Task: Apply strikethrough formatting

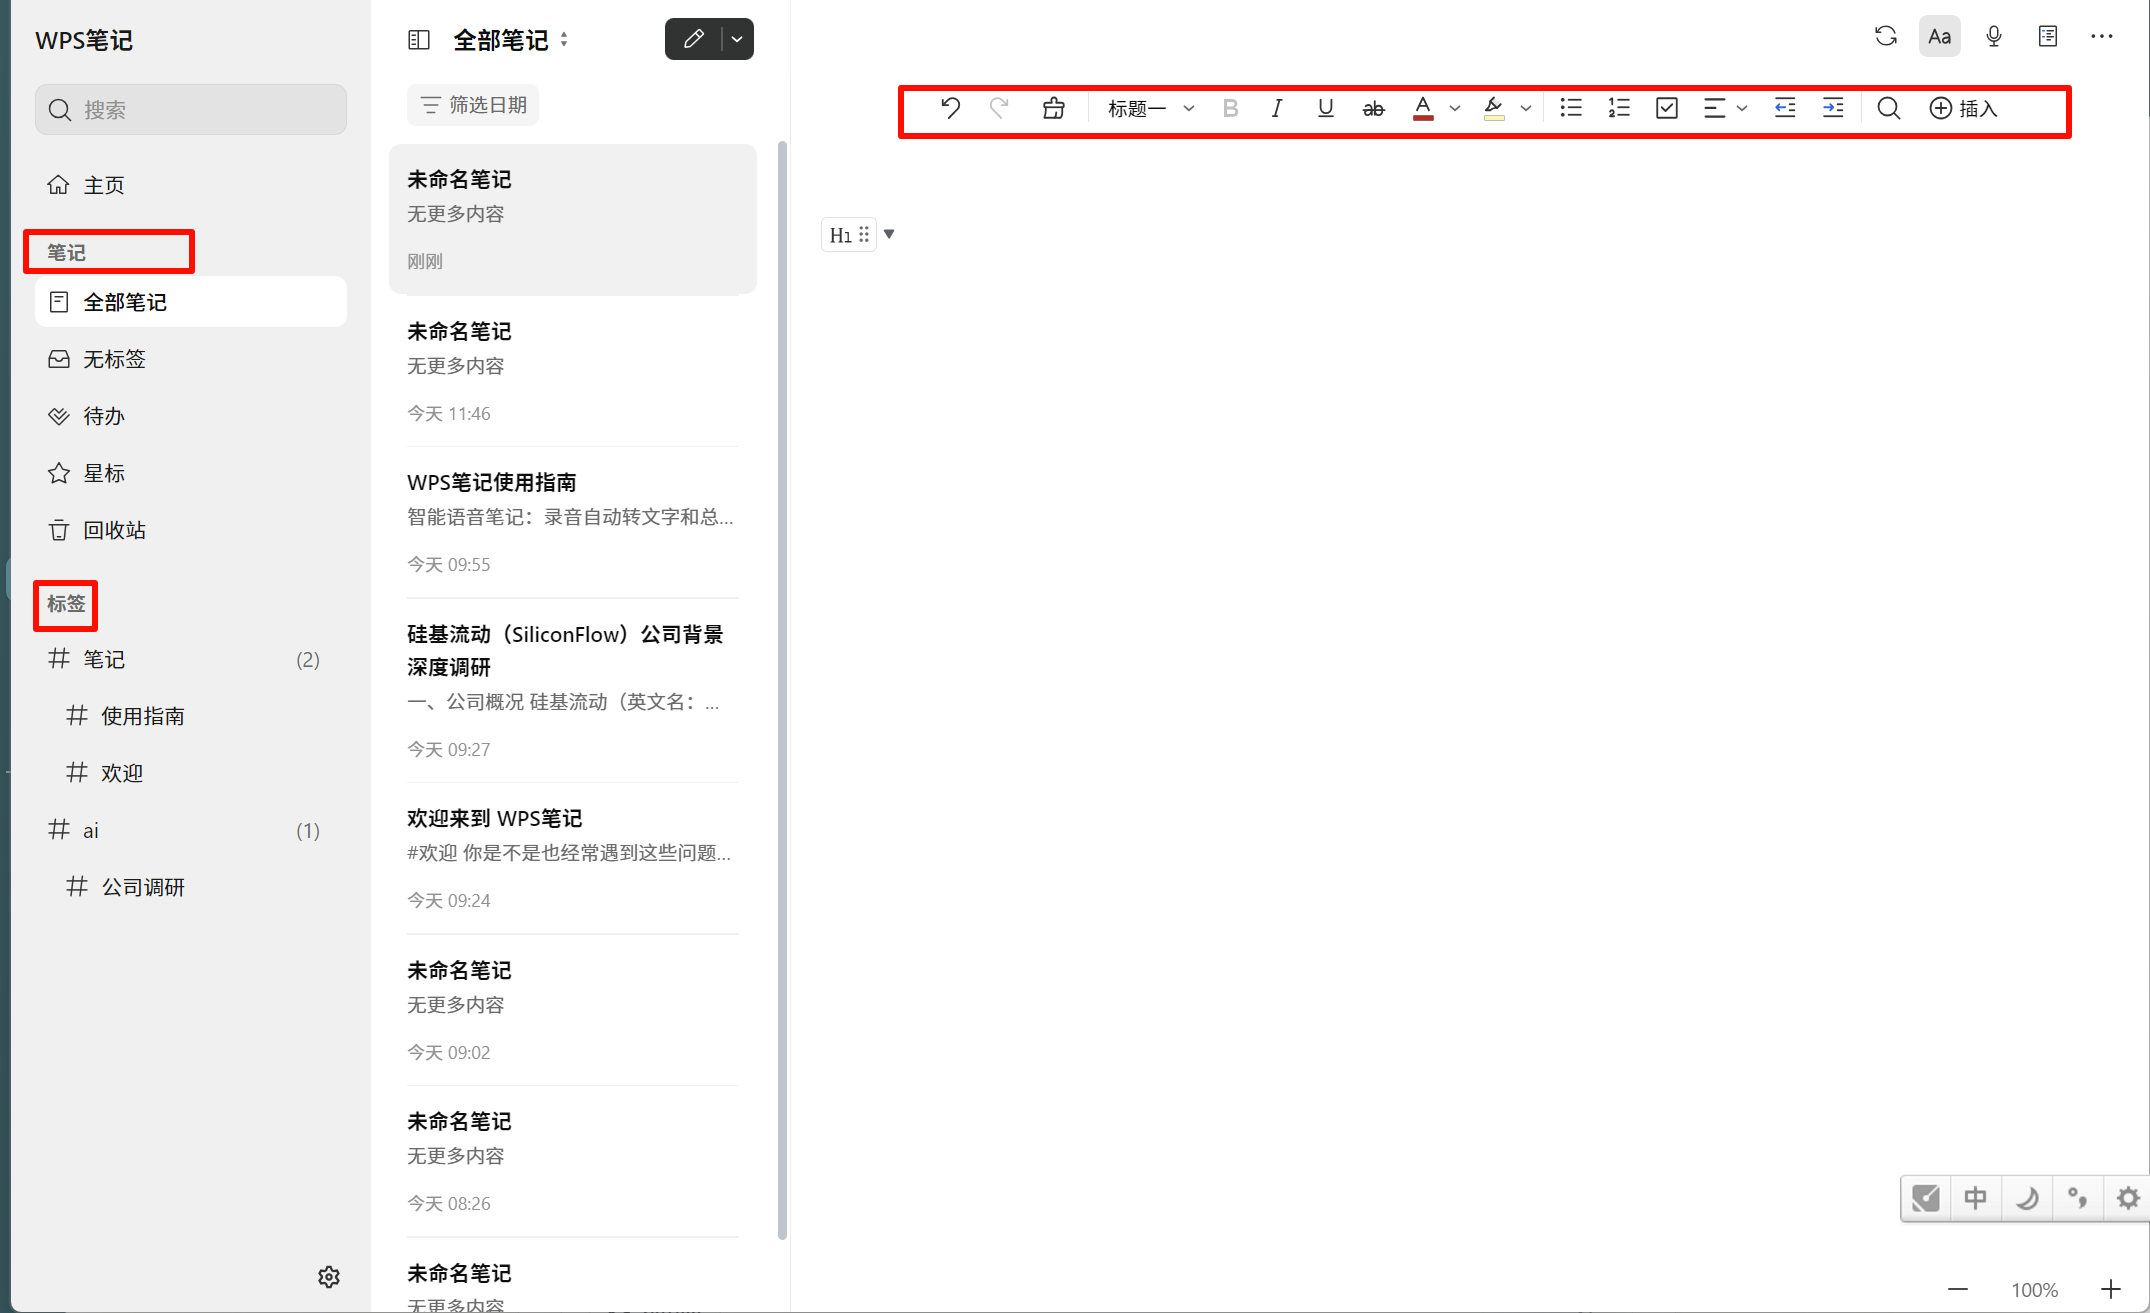Action: click(x=1373, y=108)
